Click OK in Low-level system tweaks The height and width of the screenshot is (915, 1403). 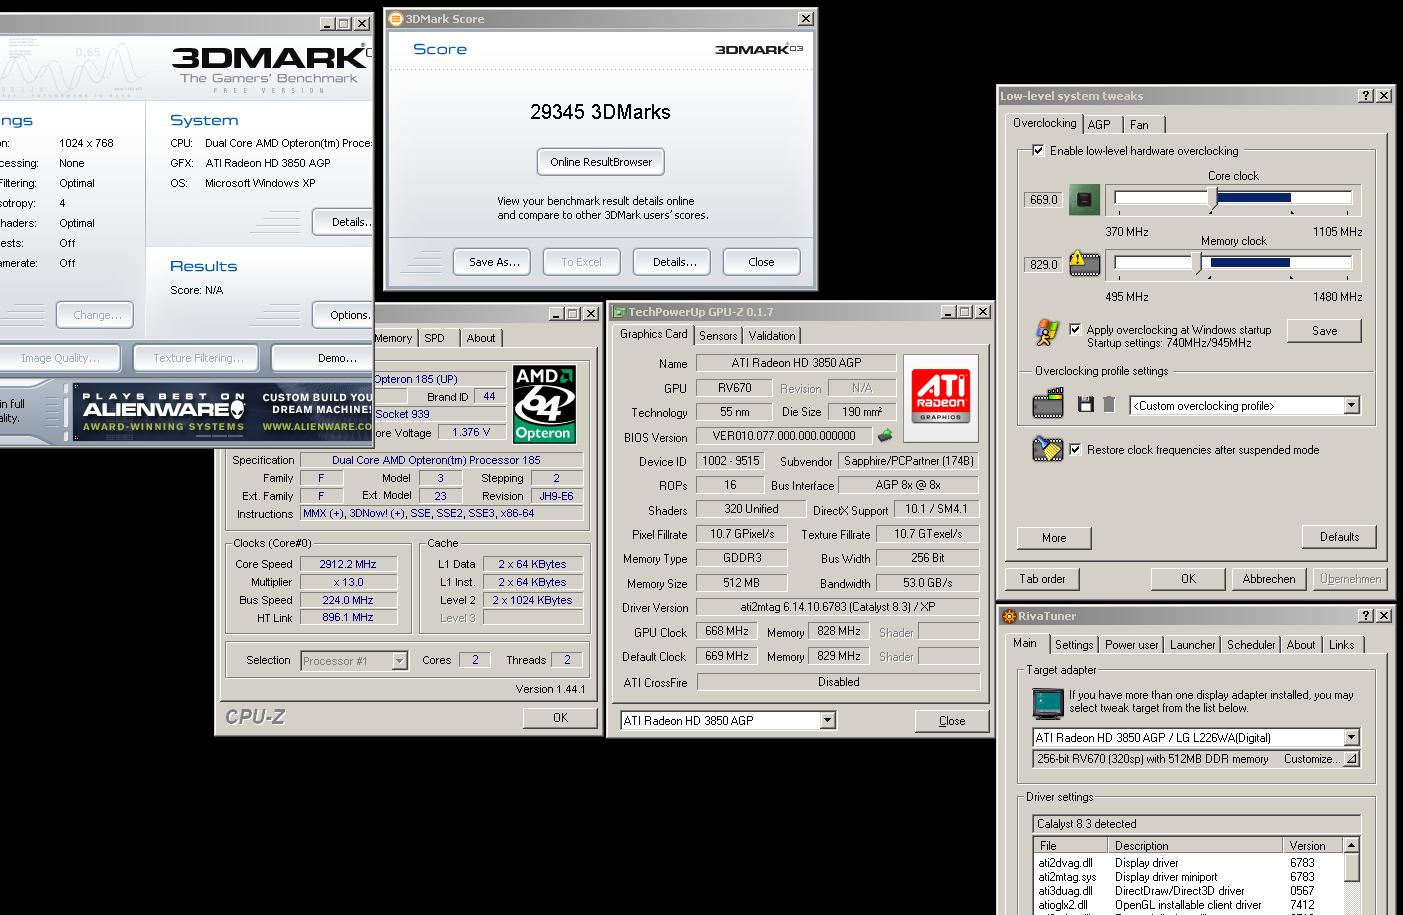pos(1188,579)
